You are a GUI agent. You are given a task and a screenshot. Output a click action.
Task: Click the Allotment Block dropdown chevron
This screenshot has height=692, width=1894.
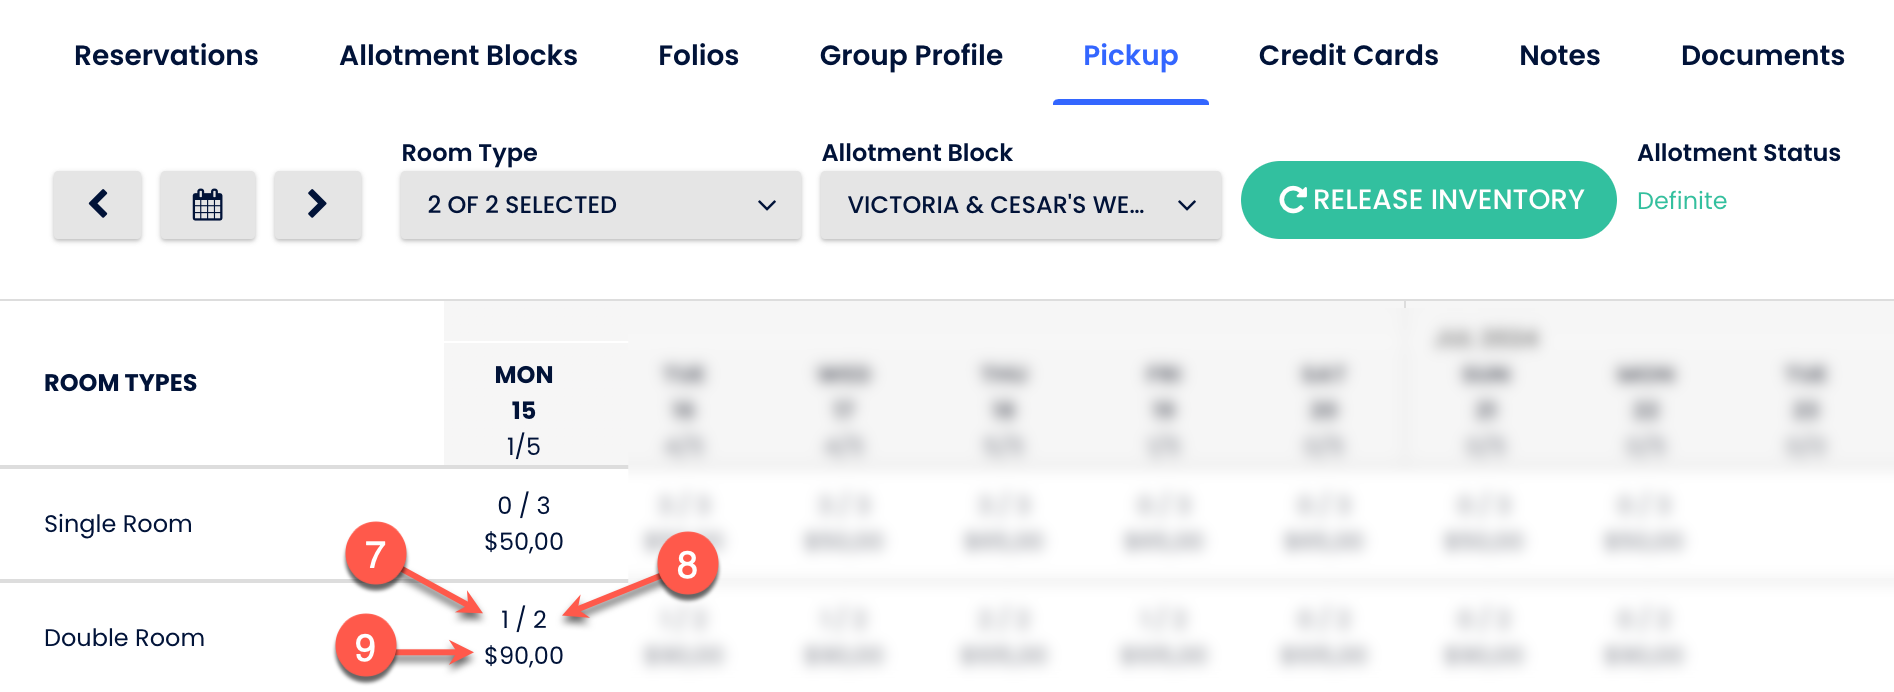1187,205
